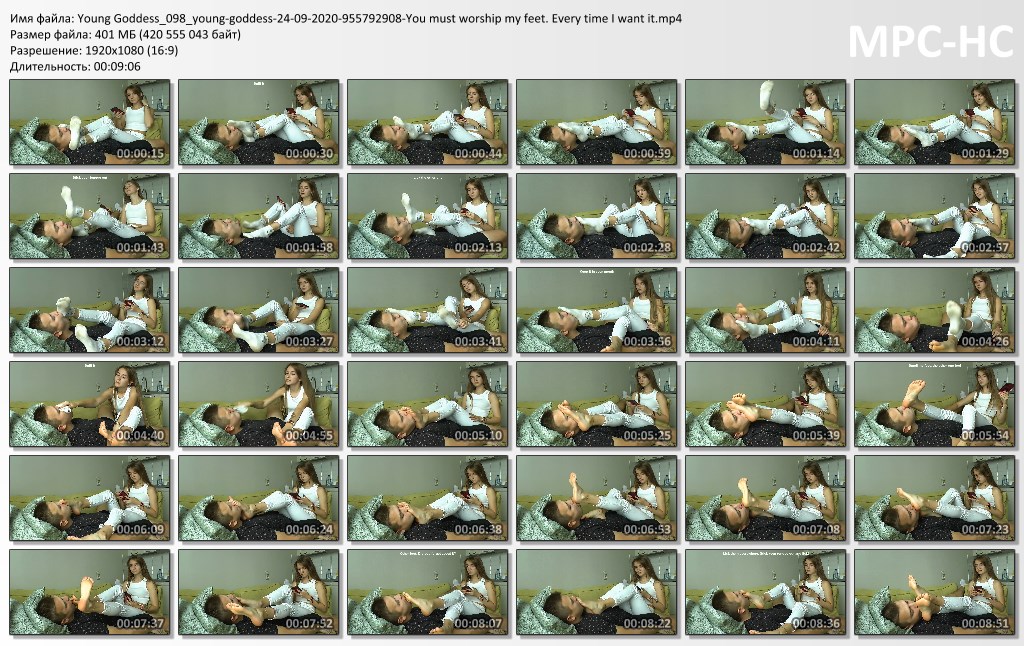Choose the frame marked 00:07:08
1024x646 pixels.
point(765,498)
